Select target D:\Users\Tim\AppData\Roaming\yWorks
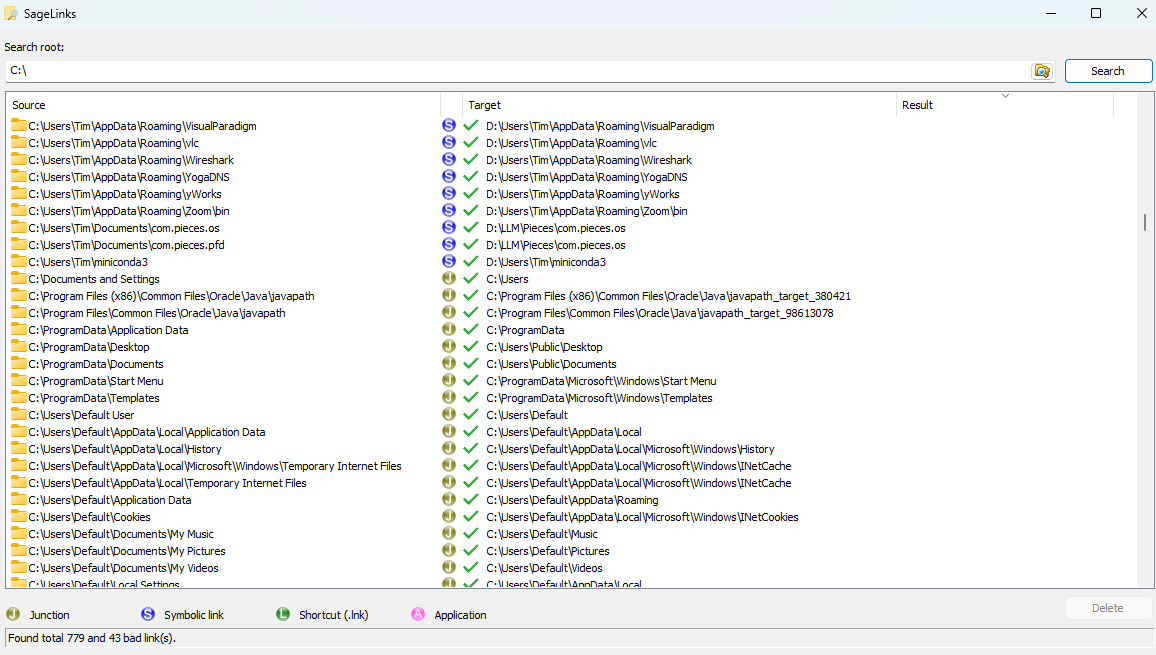 (583, 194)
